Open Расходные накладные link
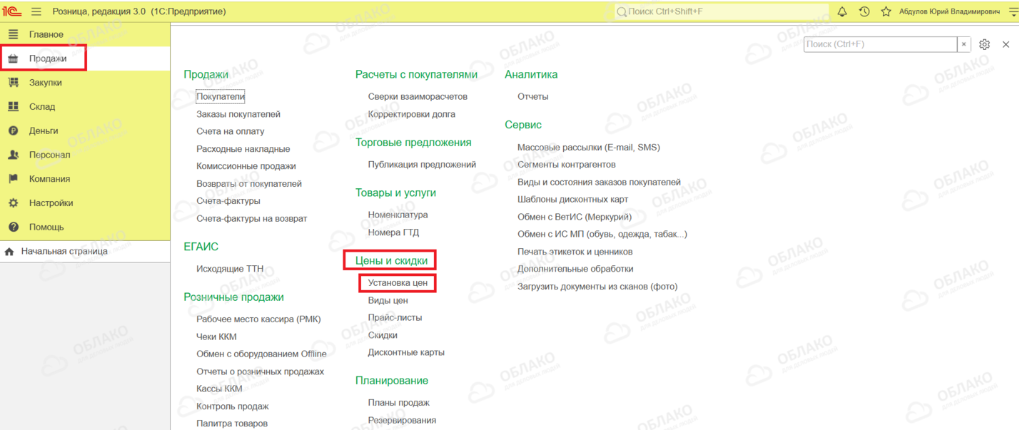1019x430 pixels. (x=243, y=149)
